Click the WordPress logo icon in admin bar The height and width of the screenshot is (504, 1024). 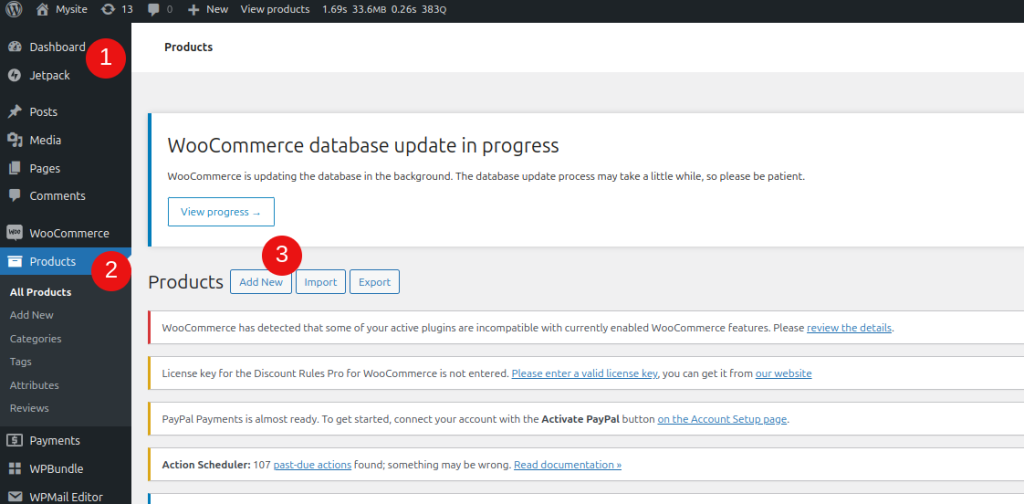14,10
